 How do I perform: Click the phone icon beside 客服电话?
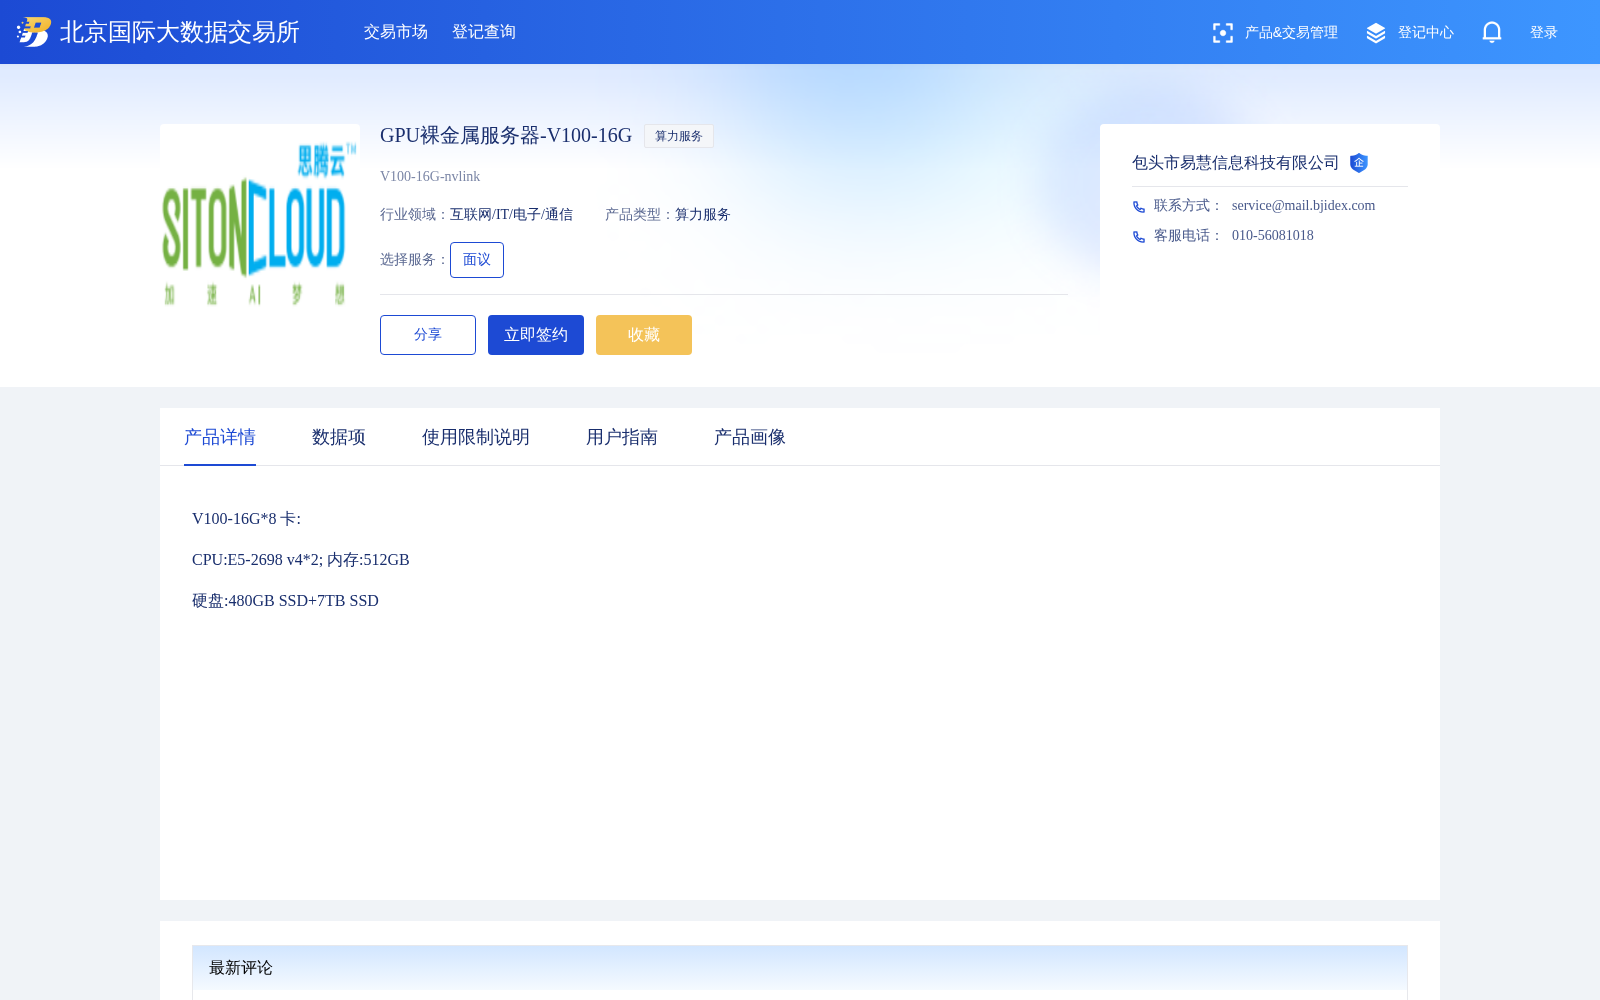(1139, 237)
